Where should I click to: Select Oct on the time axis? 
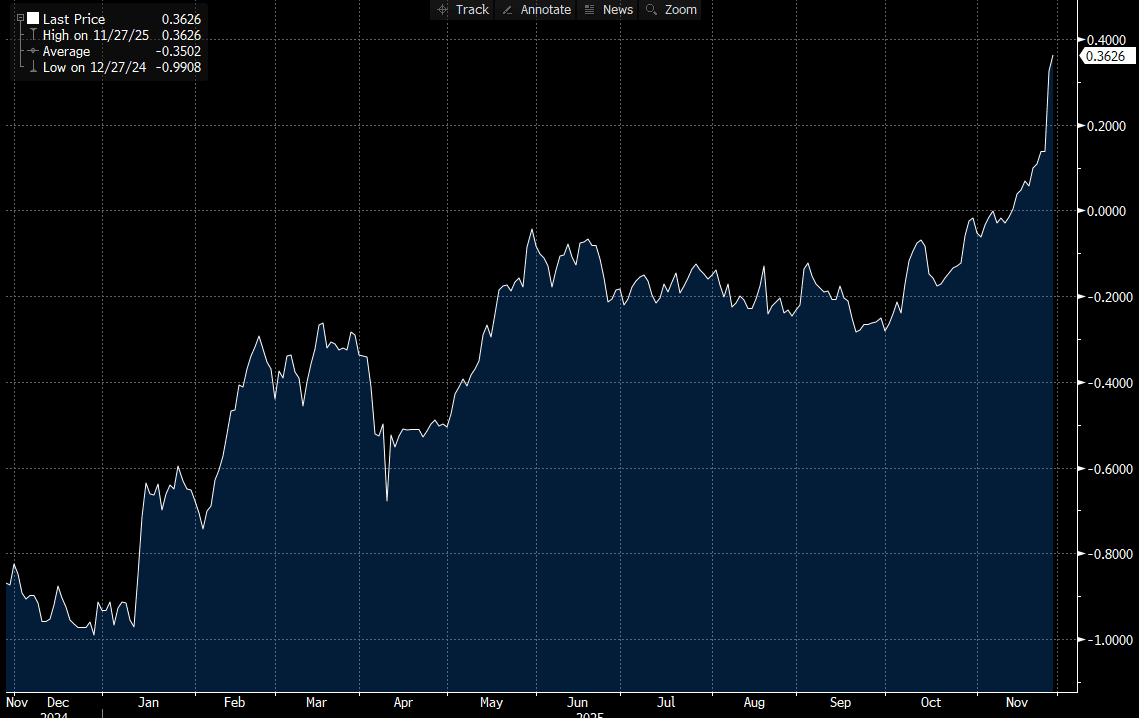coord(931,702)
